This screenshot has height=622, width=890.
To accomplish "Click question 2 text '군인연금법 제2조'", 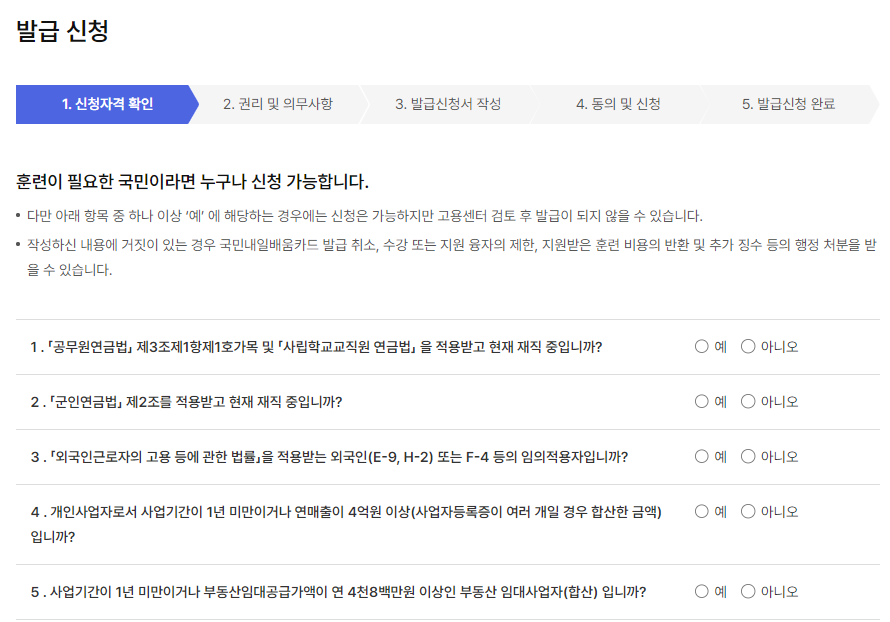I will point(186,402).
